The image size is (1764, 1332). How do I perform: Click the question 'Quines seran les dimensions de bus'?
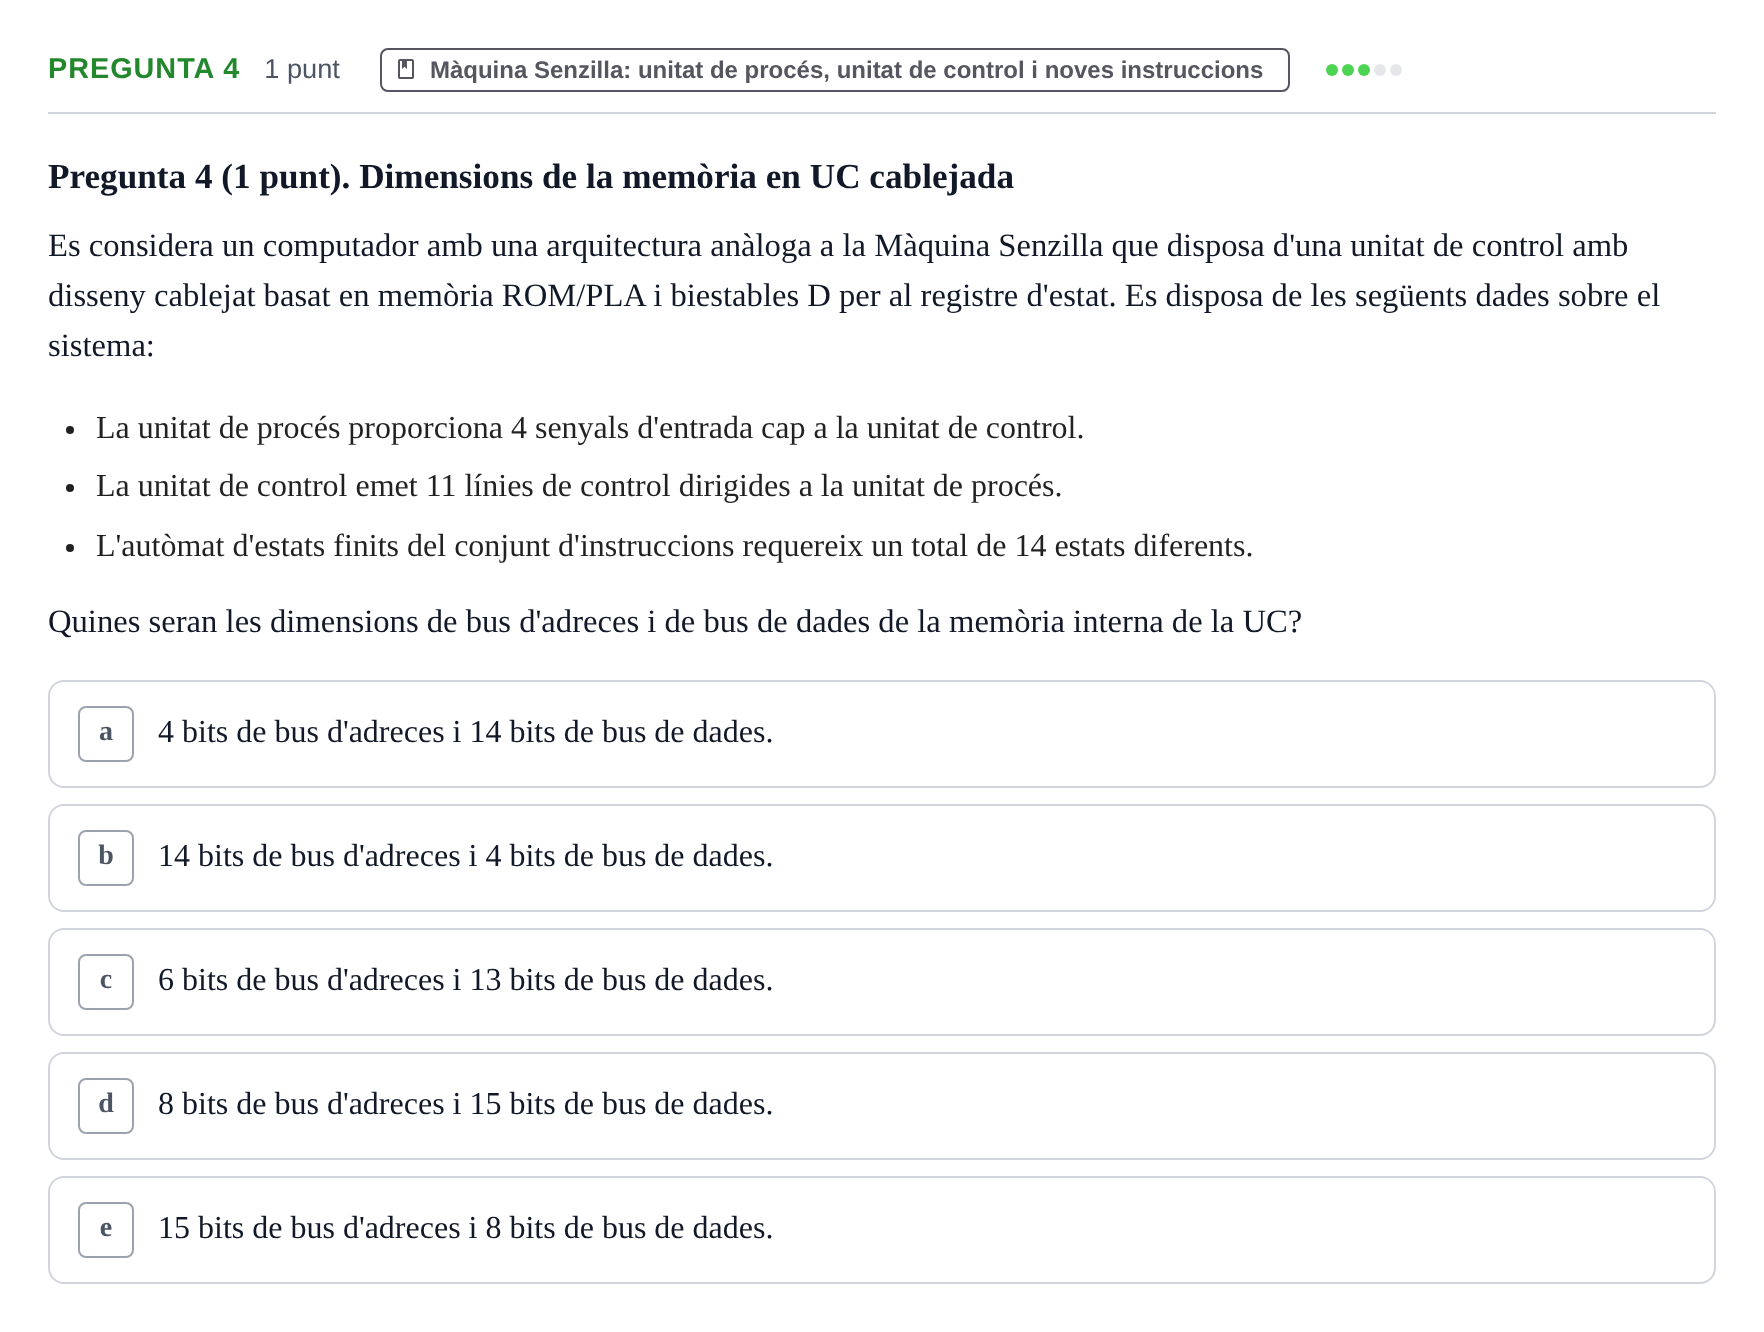click(675, 622)
